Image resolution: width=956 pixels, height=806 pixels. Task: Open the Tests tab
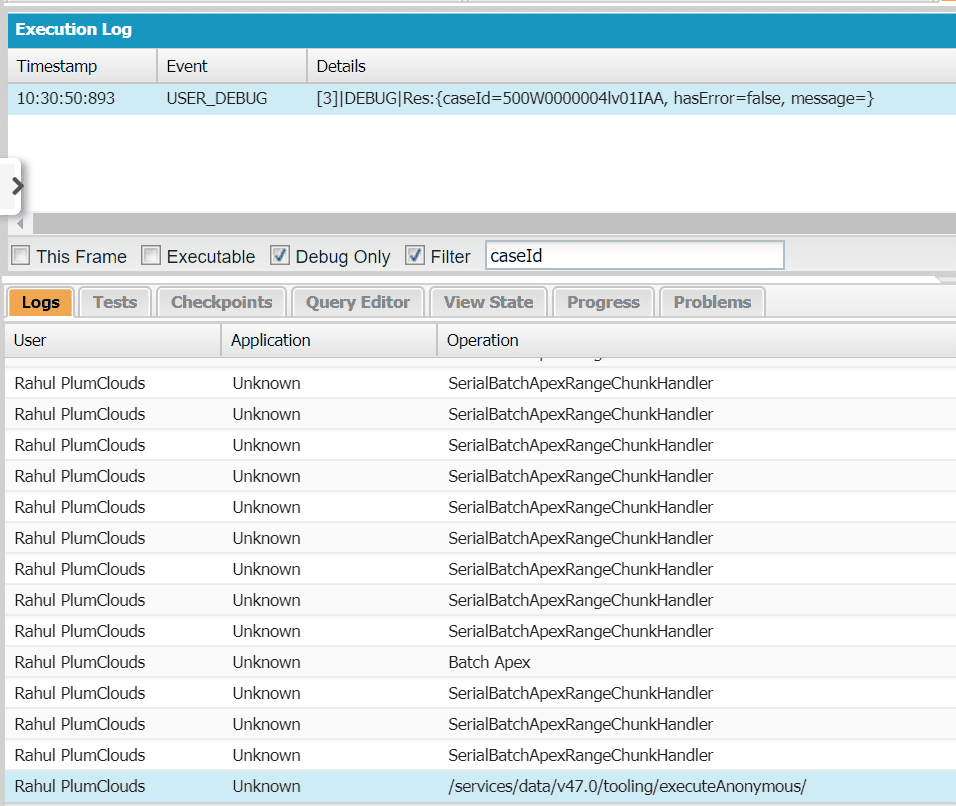pos(114,302)
